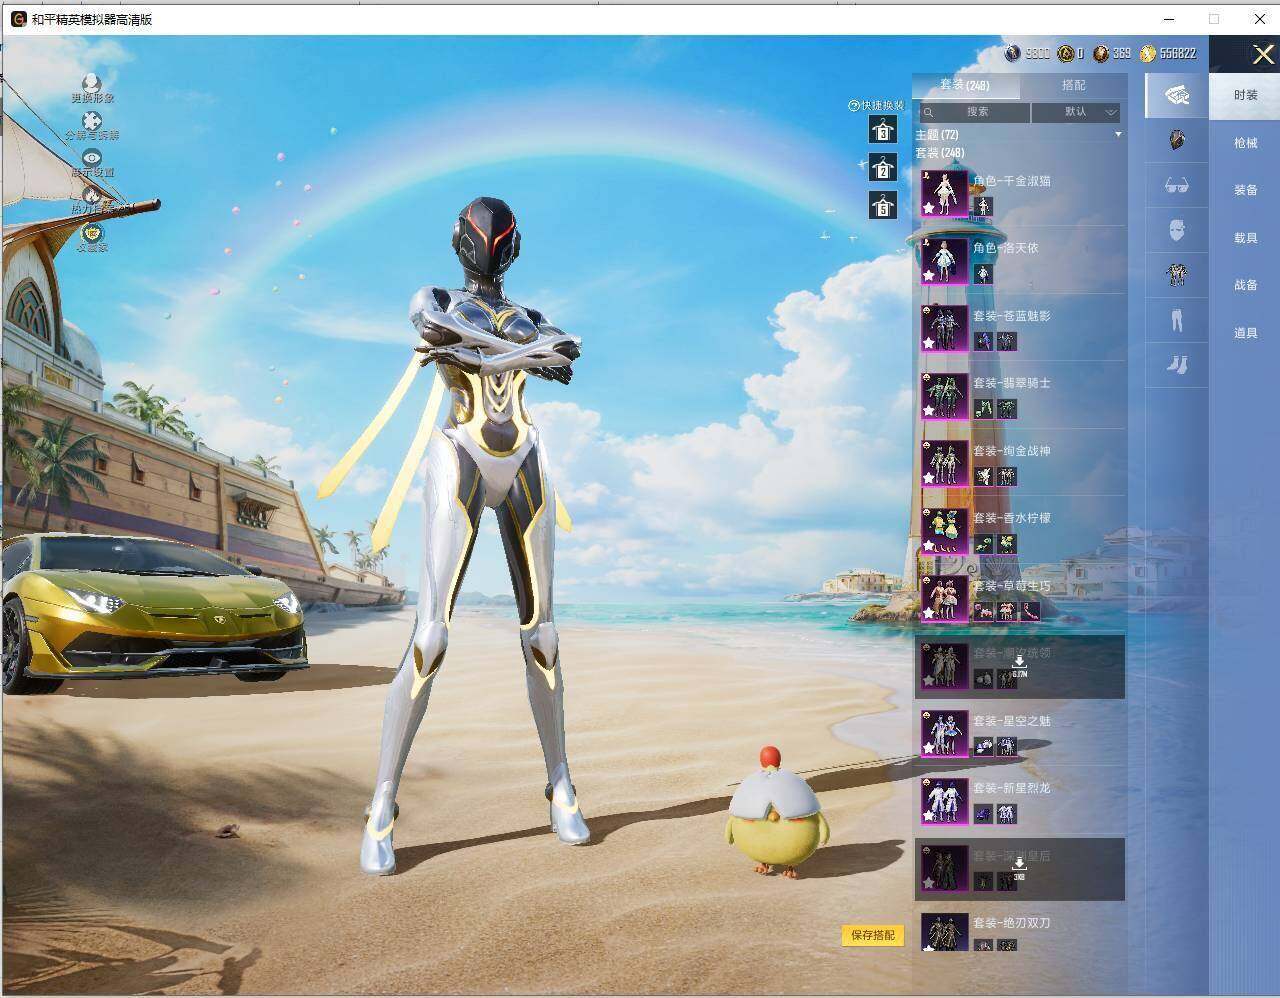The height and width of the screenshot is (998, 1280).
Task: Select the 套装-绝刃双刀 outfit thumbnail
Action: click(944, 932)
